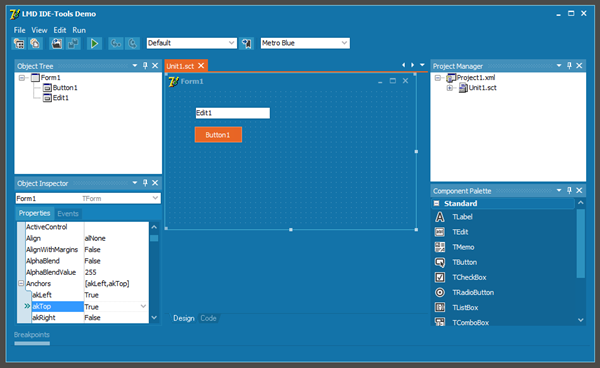The height and width of the screenshot is (368, 600).
Task: Switch to the Code view
Action: (x=208, y=318)
